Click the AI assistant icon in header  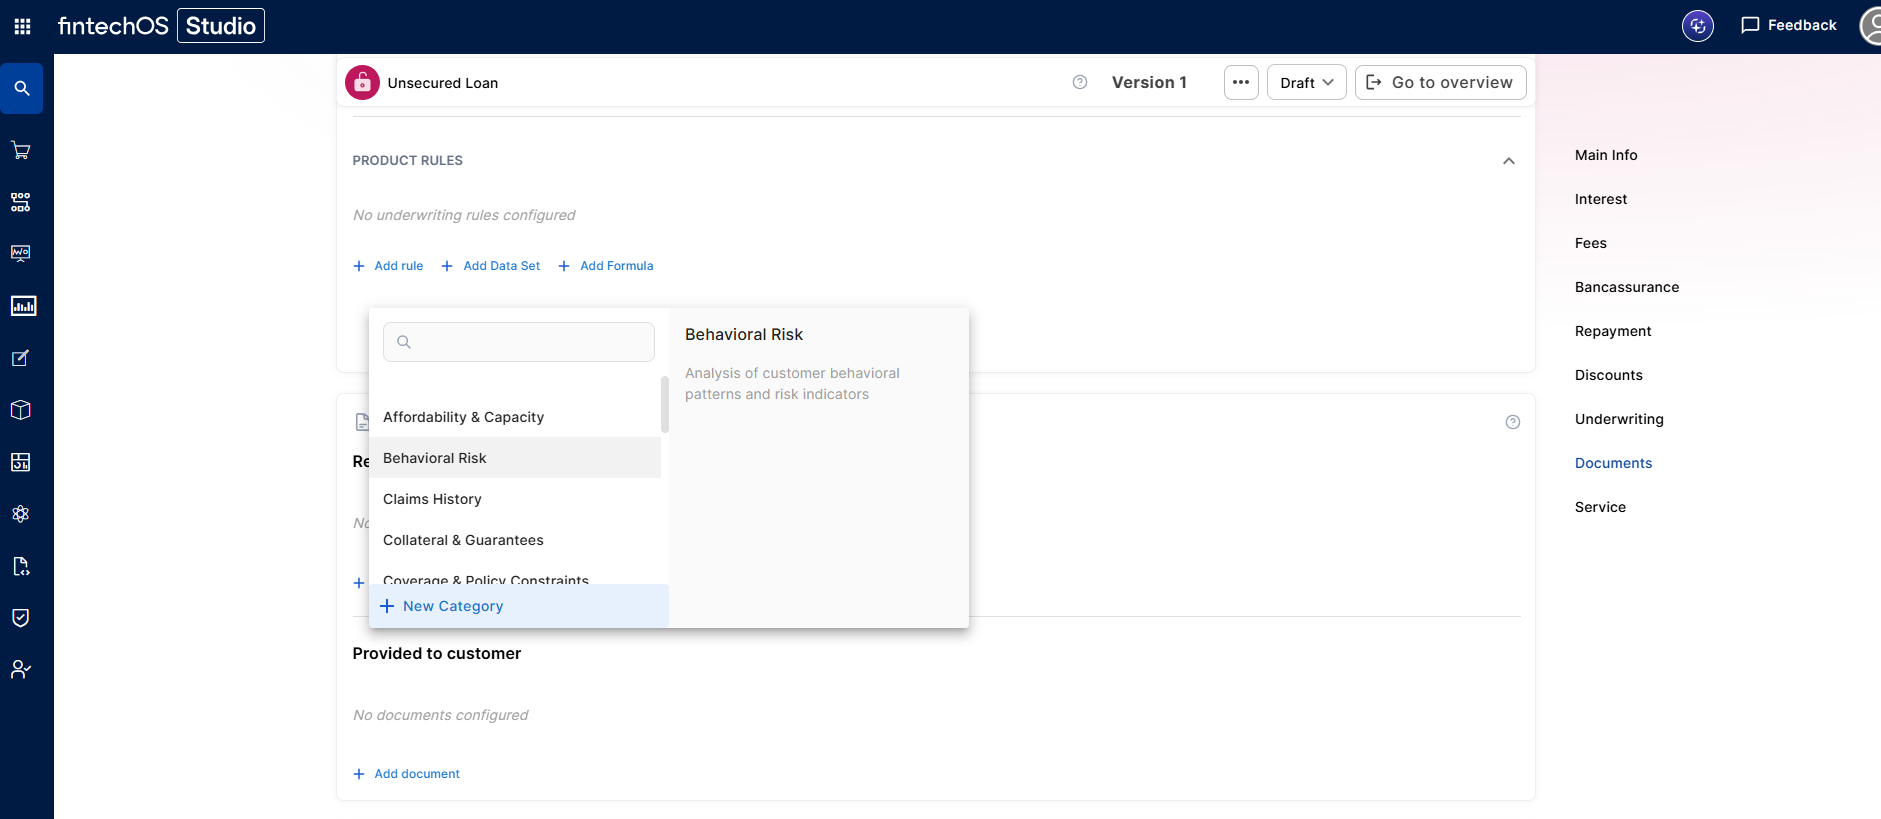(x=1698, y=26)
